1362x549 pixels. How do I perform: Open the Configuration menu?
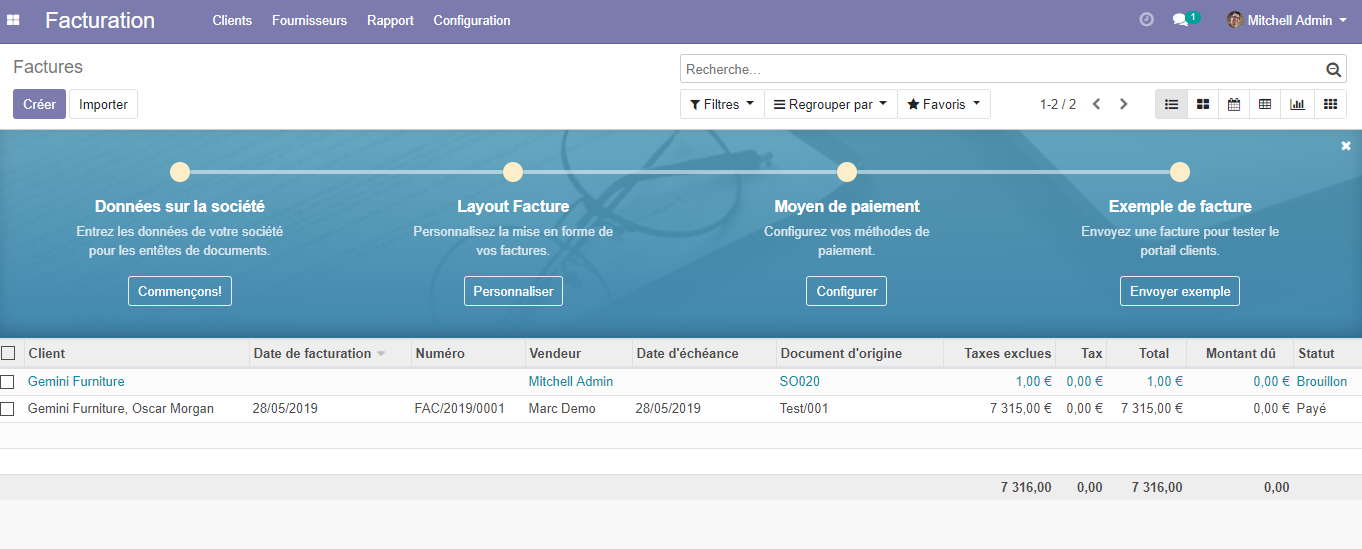click(x=471, y=20)
